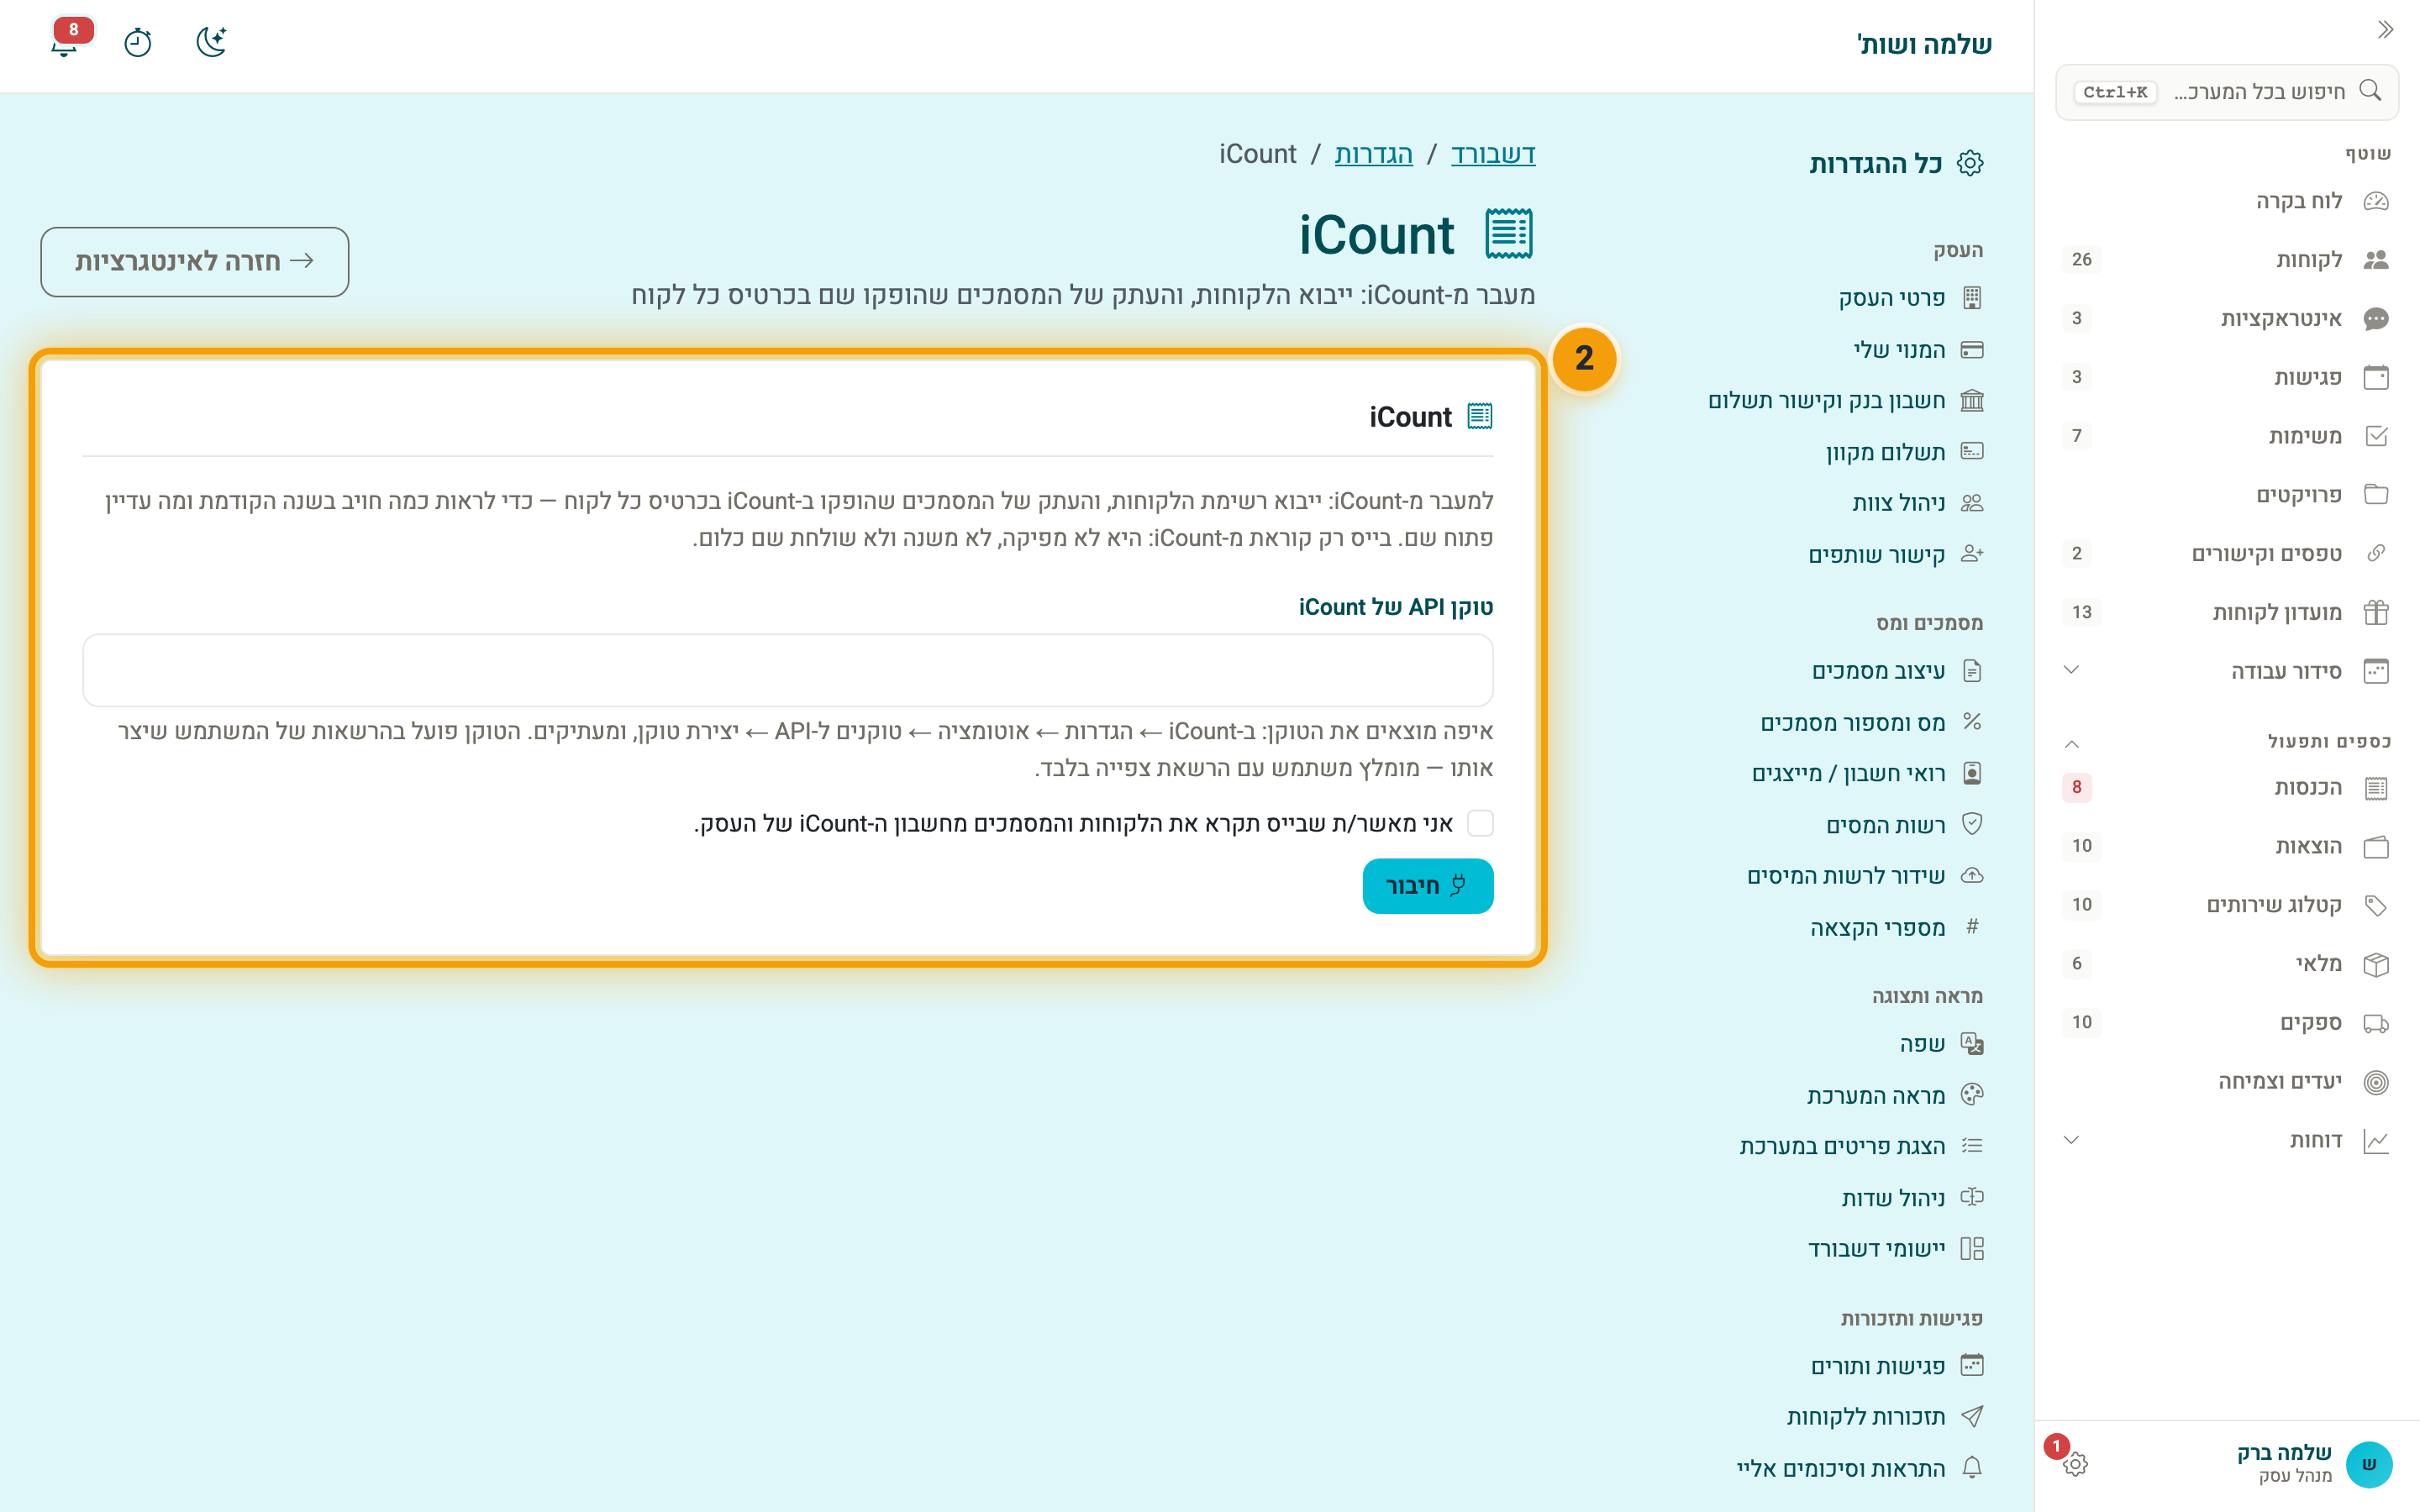Open לוח בקרה dashboard gauge icon
2420x1512 pixels.
2376,201
